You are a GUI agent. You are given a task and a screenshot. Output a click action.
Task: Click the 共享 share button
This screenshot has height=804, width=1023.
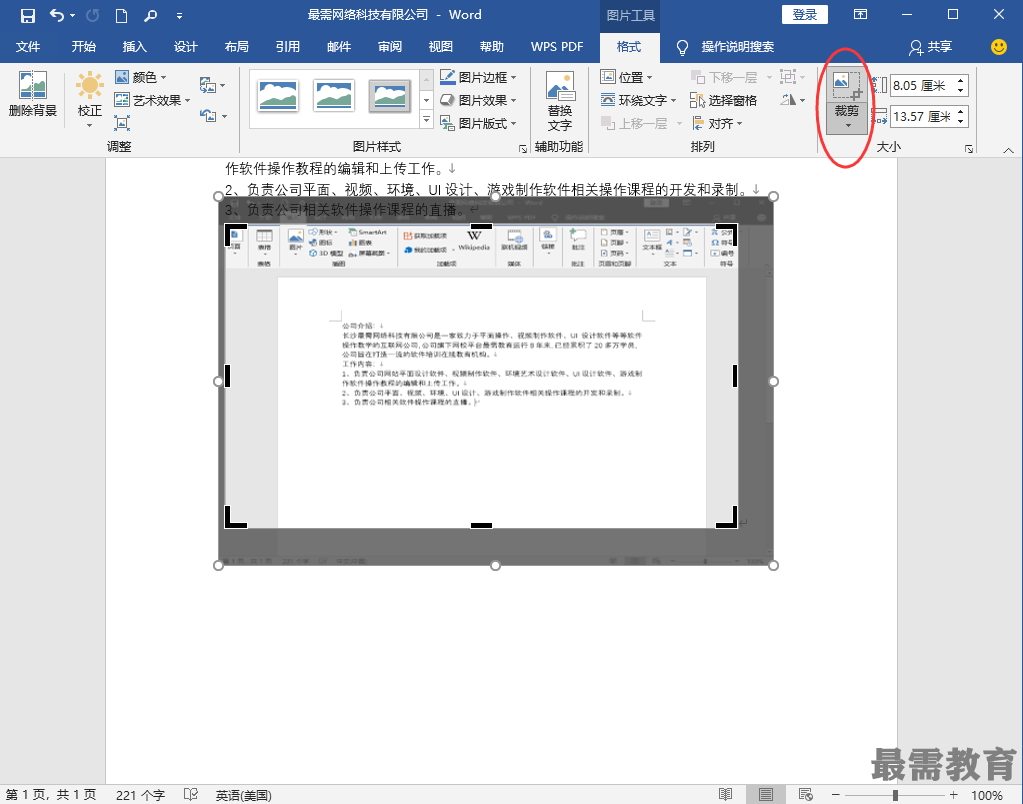pos(931,47)
